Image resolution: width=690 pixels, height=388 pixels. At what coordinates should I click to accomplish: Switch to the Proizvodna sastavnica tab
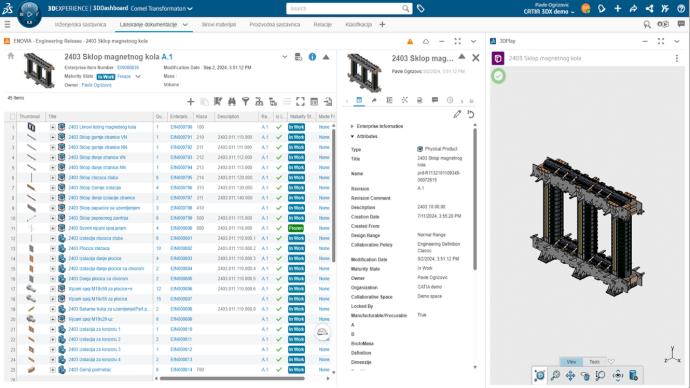275,25
